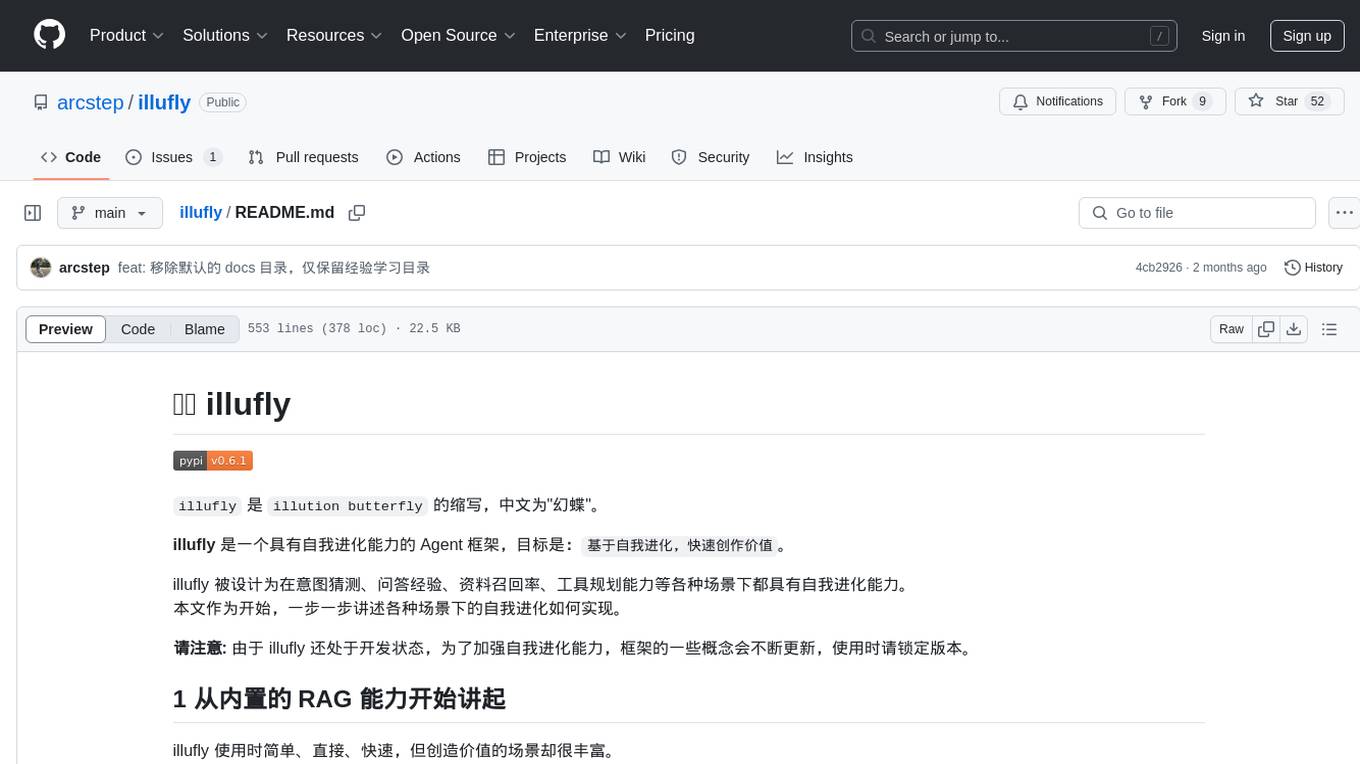This screenshot has height=764, width=1360.
Task: Click the Issues count badge 1
Action: (x=212, y=157)
